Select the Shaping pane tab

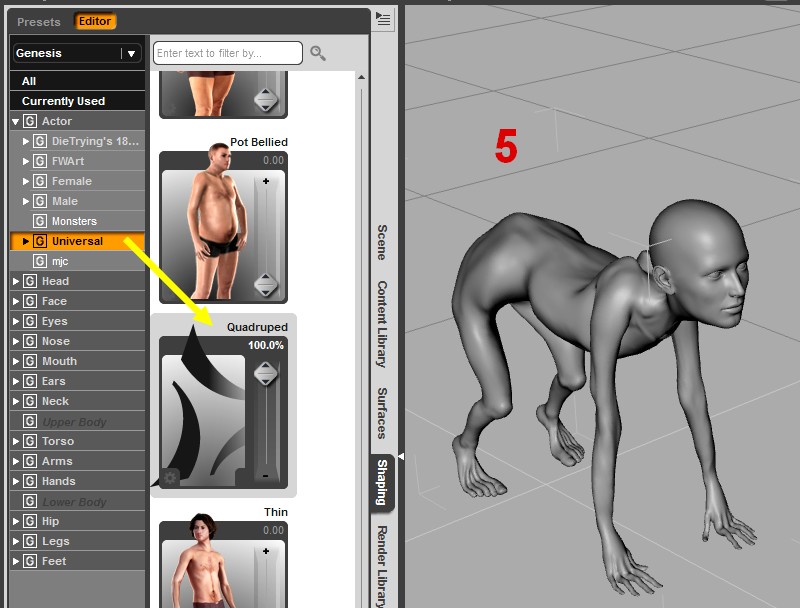pos(382,483)
